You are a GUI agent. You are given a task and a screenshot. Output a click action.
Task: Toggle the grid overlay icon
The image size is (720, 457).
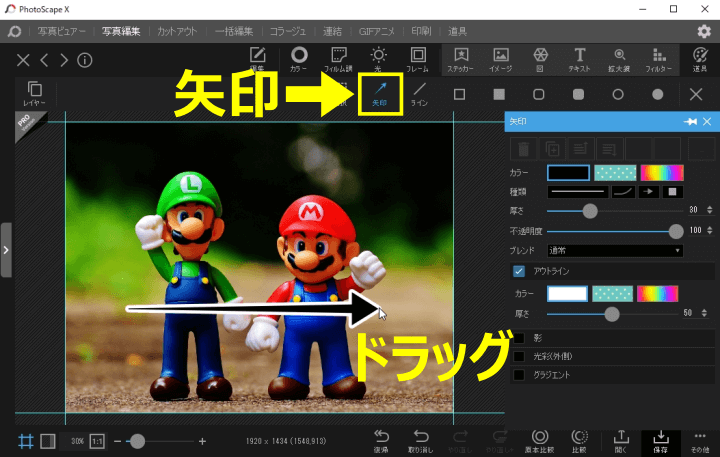tap(26, 441)
